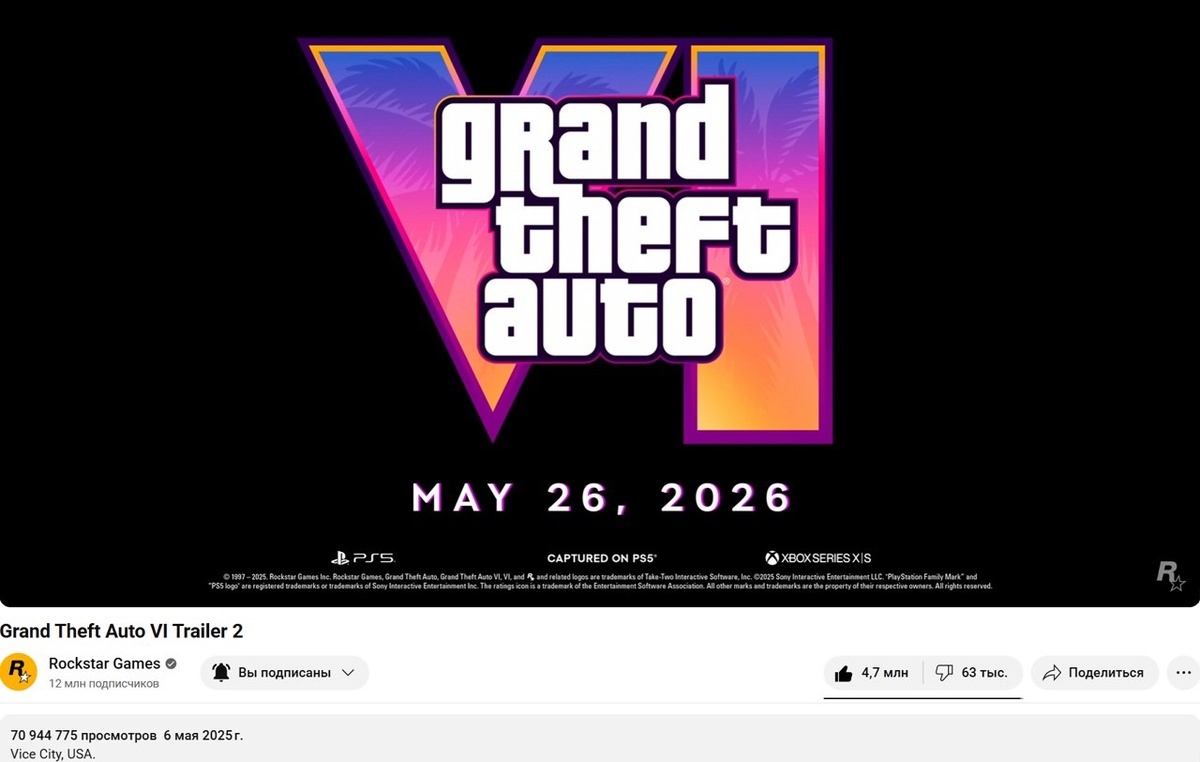1200x762 pixels.
Task: Toggle dislike showing 63 тыс.
Action: pyautogui.click(x=972, y=673)
